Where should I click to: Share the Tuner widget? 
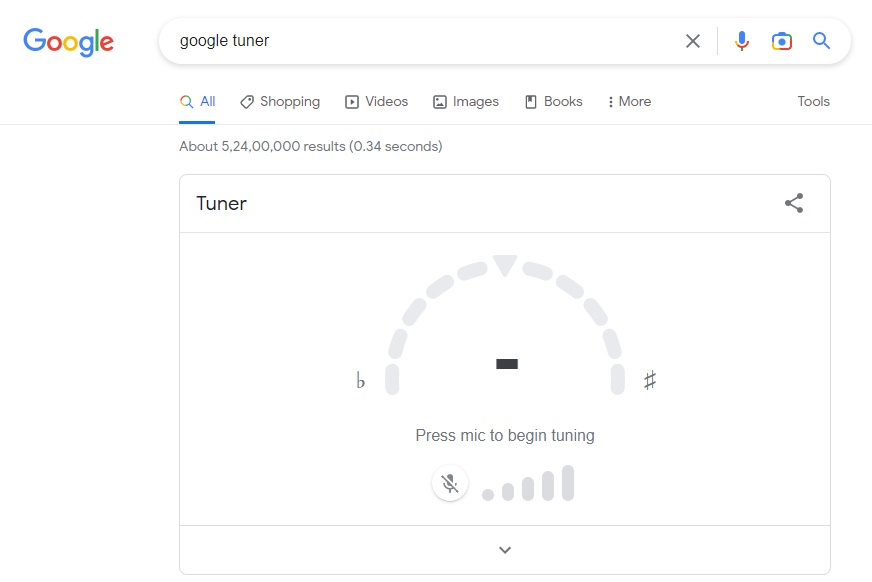click(794, 202)
